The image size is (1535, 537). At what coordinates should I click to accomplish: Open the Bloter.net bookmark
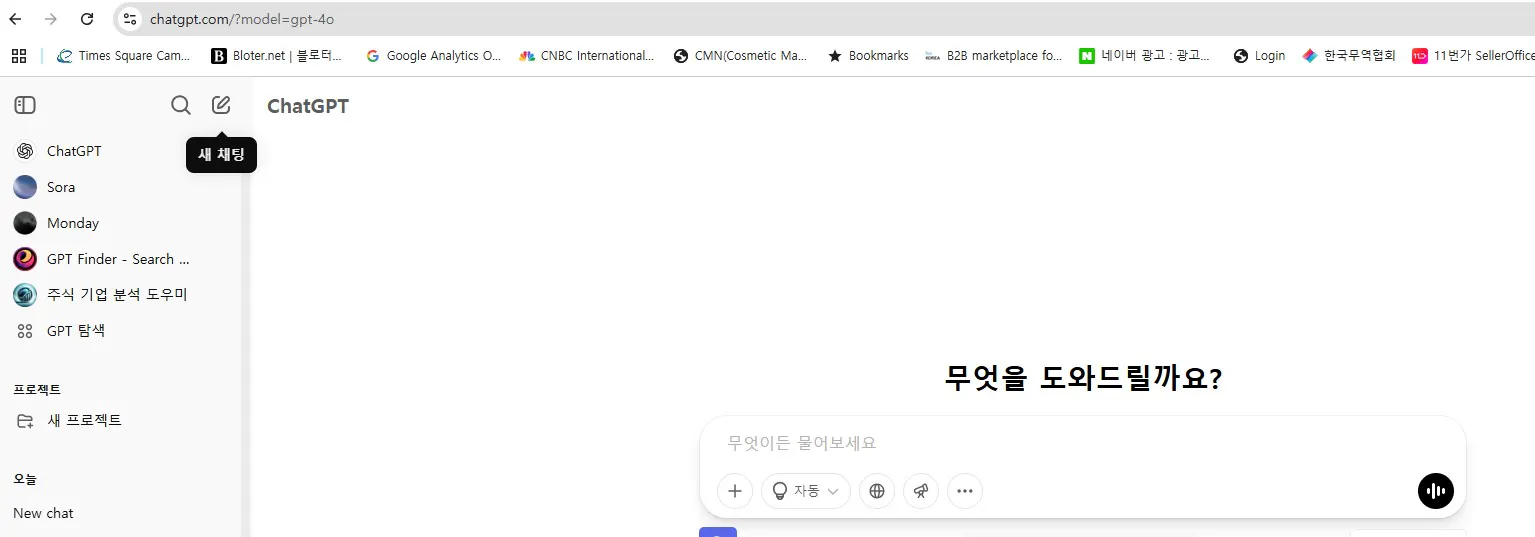277,56
